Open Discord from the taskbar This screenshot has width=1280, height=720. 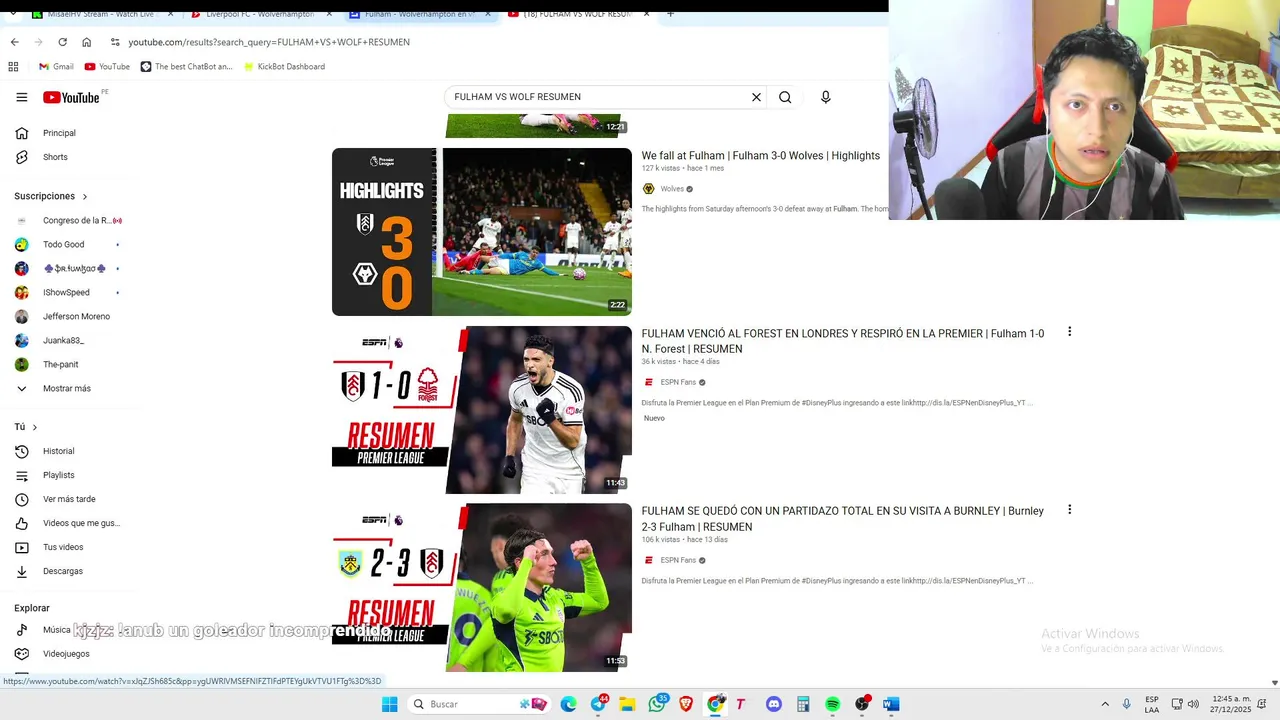click(x=773, y=704)
